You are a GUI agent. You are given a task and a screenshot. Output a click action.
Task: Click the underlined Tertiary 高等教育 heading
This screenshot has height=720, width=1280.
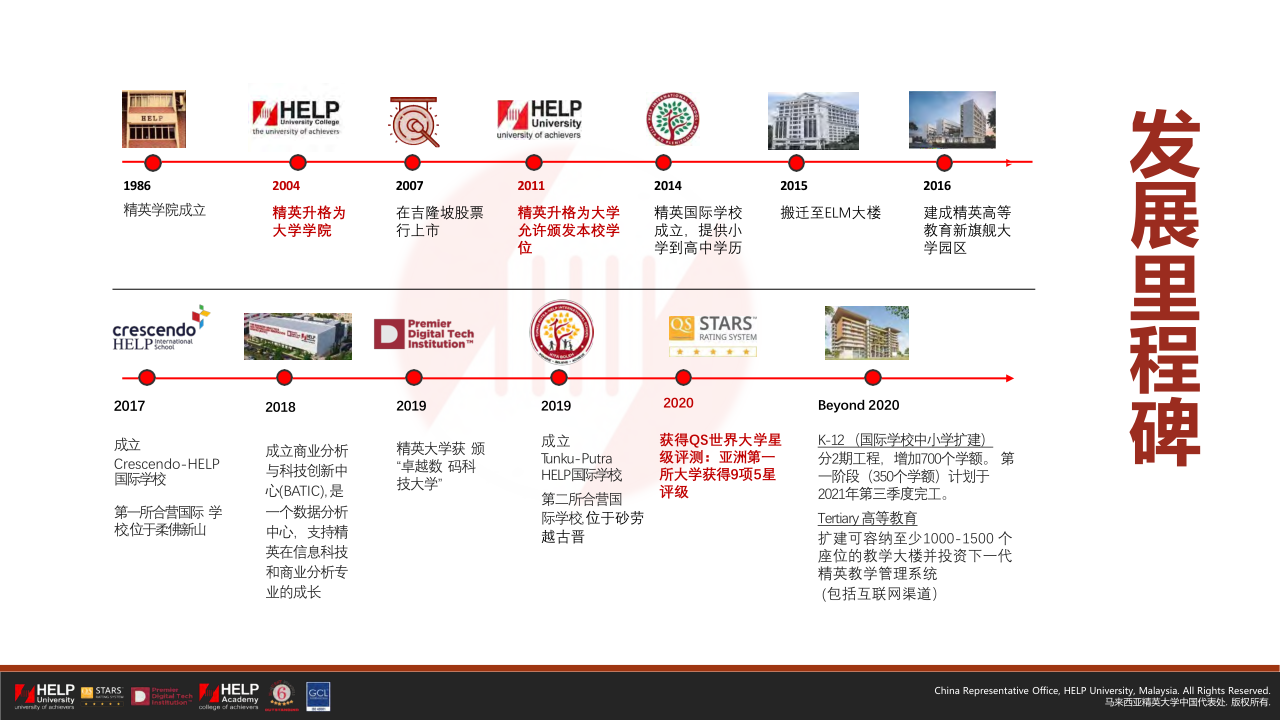(x=867, y=518)
